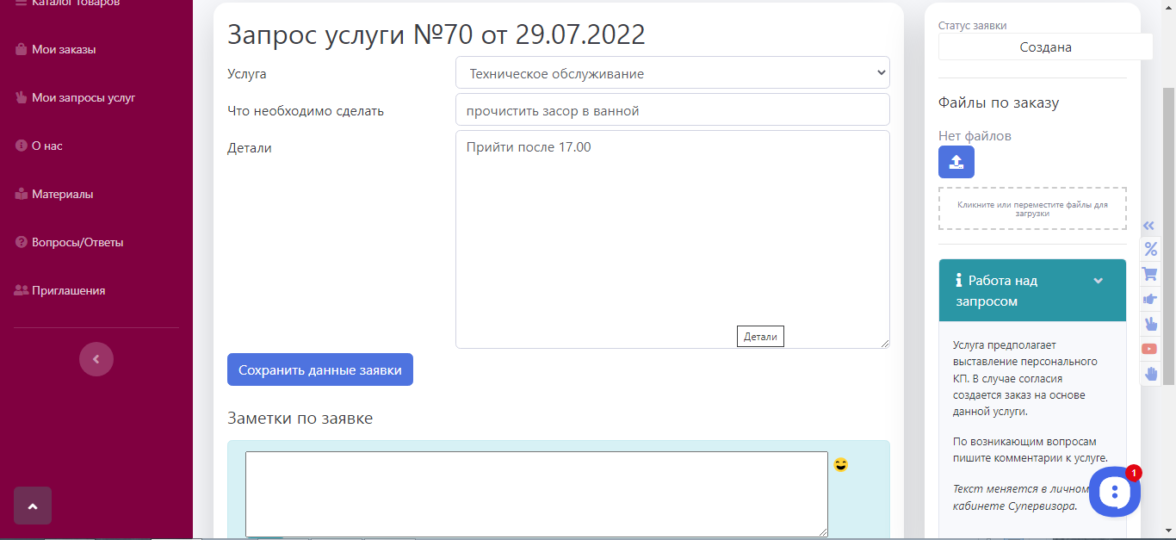1176x540 pixels.
Task: Click 'Сохранить данные заявки' button
Action: coord(320,370)
